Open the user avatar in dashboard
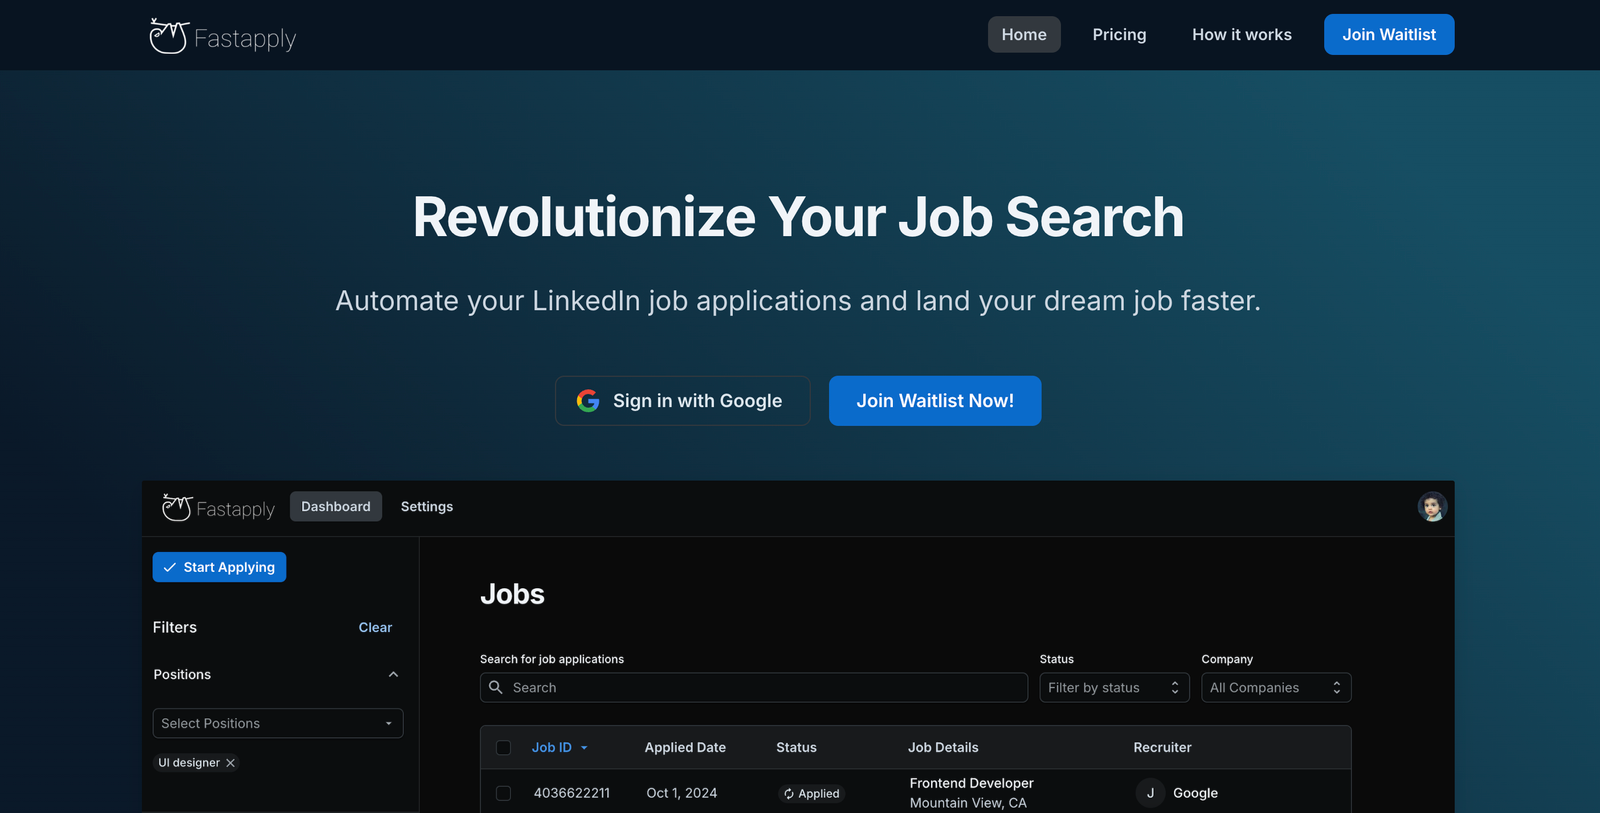The width and height of the screenshot is (1600, 813). tap(1432, 507)
